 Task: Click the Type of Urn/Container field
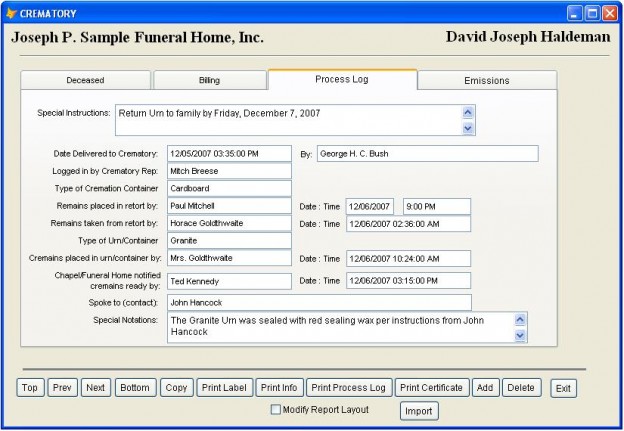[229, 240]
